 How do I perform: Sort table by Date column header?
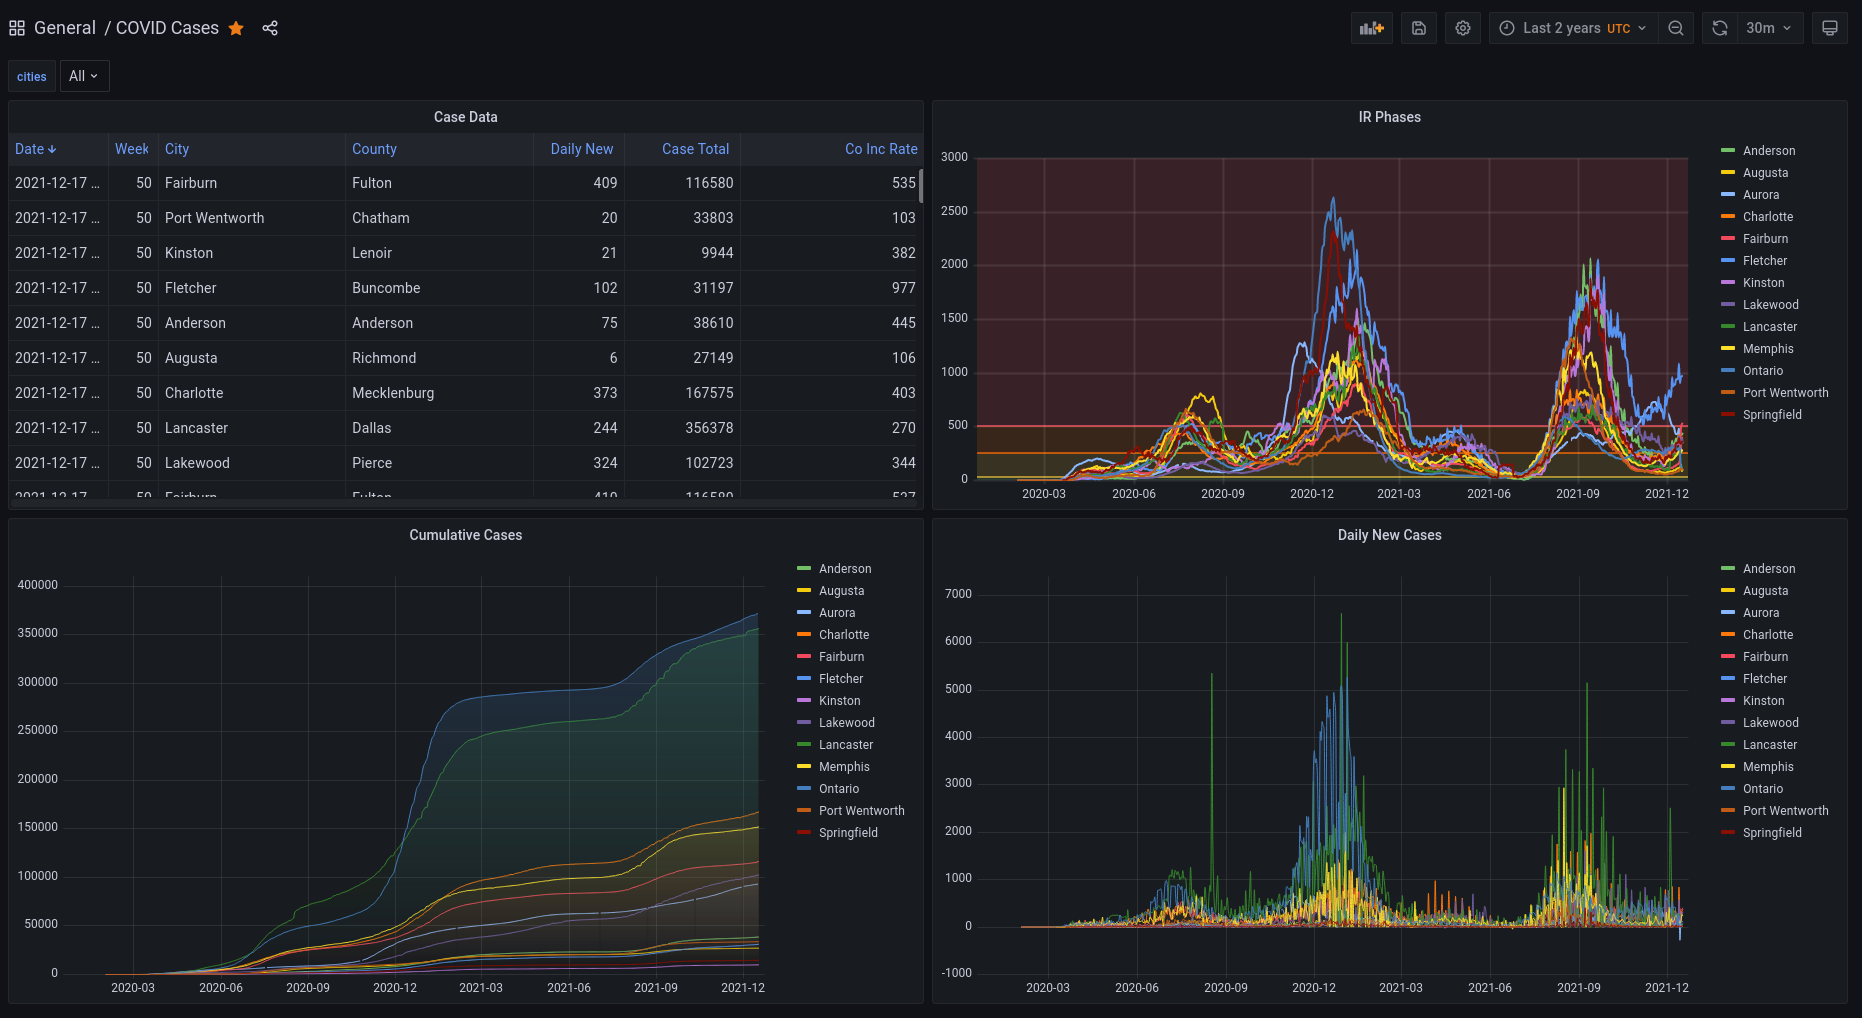click(x=35, y=149)
